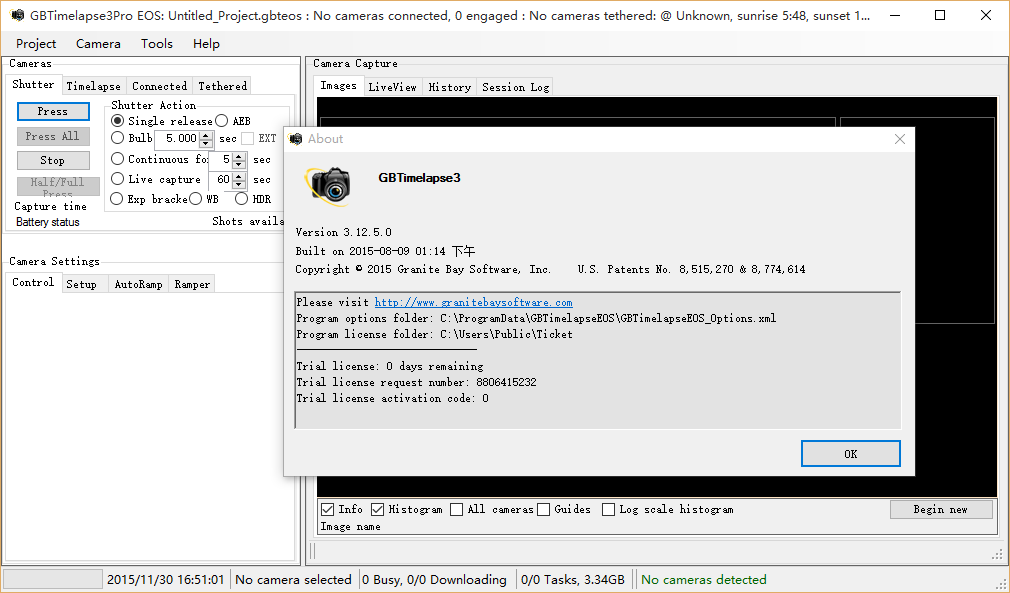Switch to the History tab

click(x=449, y=87)
